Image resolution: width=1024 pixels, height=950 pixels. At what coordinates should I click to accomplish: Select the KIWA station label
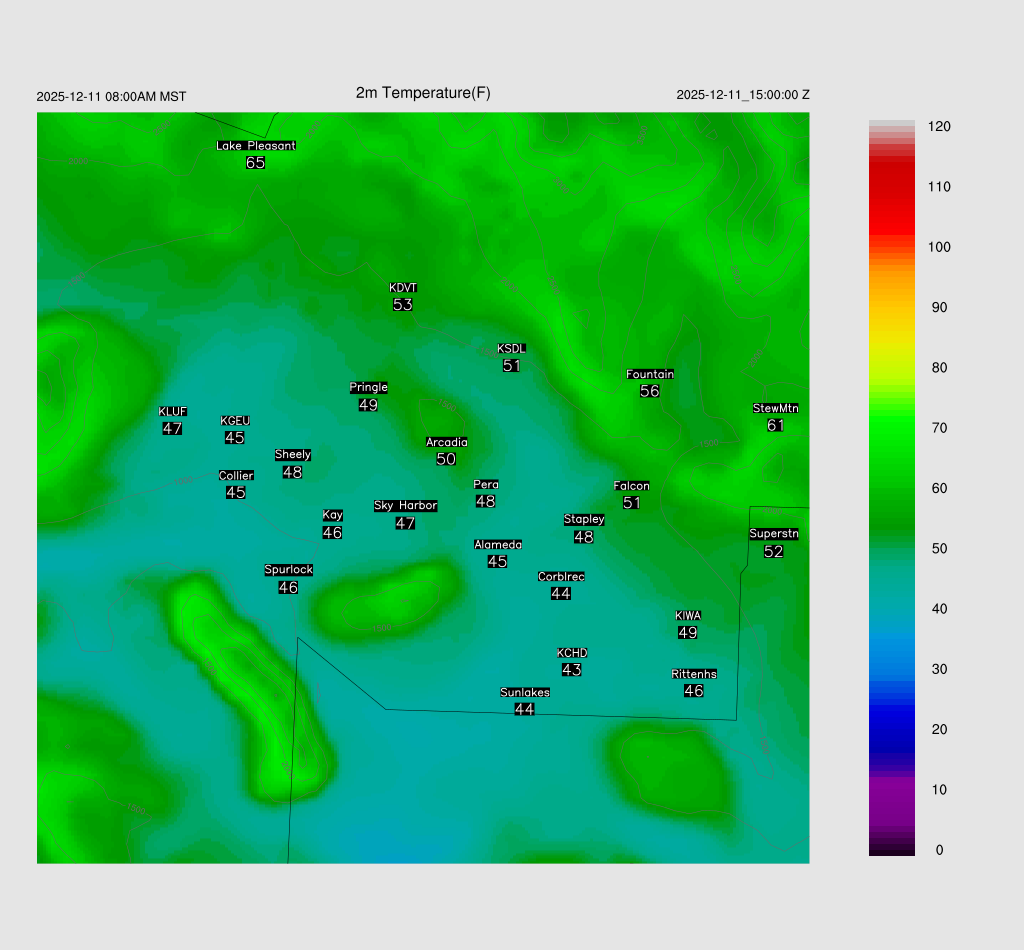coord(688,615)
